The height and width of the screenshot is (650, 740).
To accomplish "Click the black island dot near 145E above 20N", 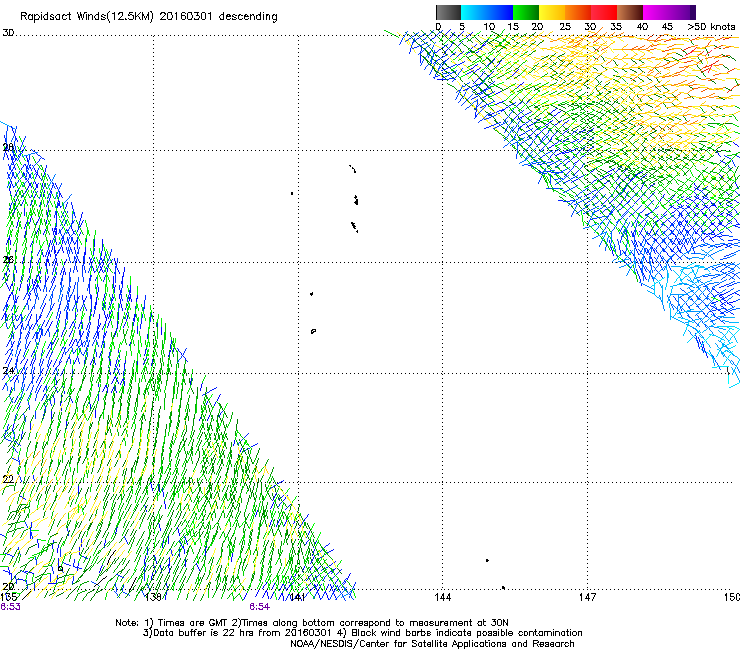I will coord(487,560).
